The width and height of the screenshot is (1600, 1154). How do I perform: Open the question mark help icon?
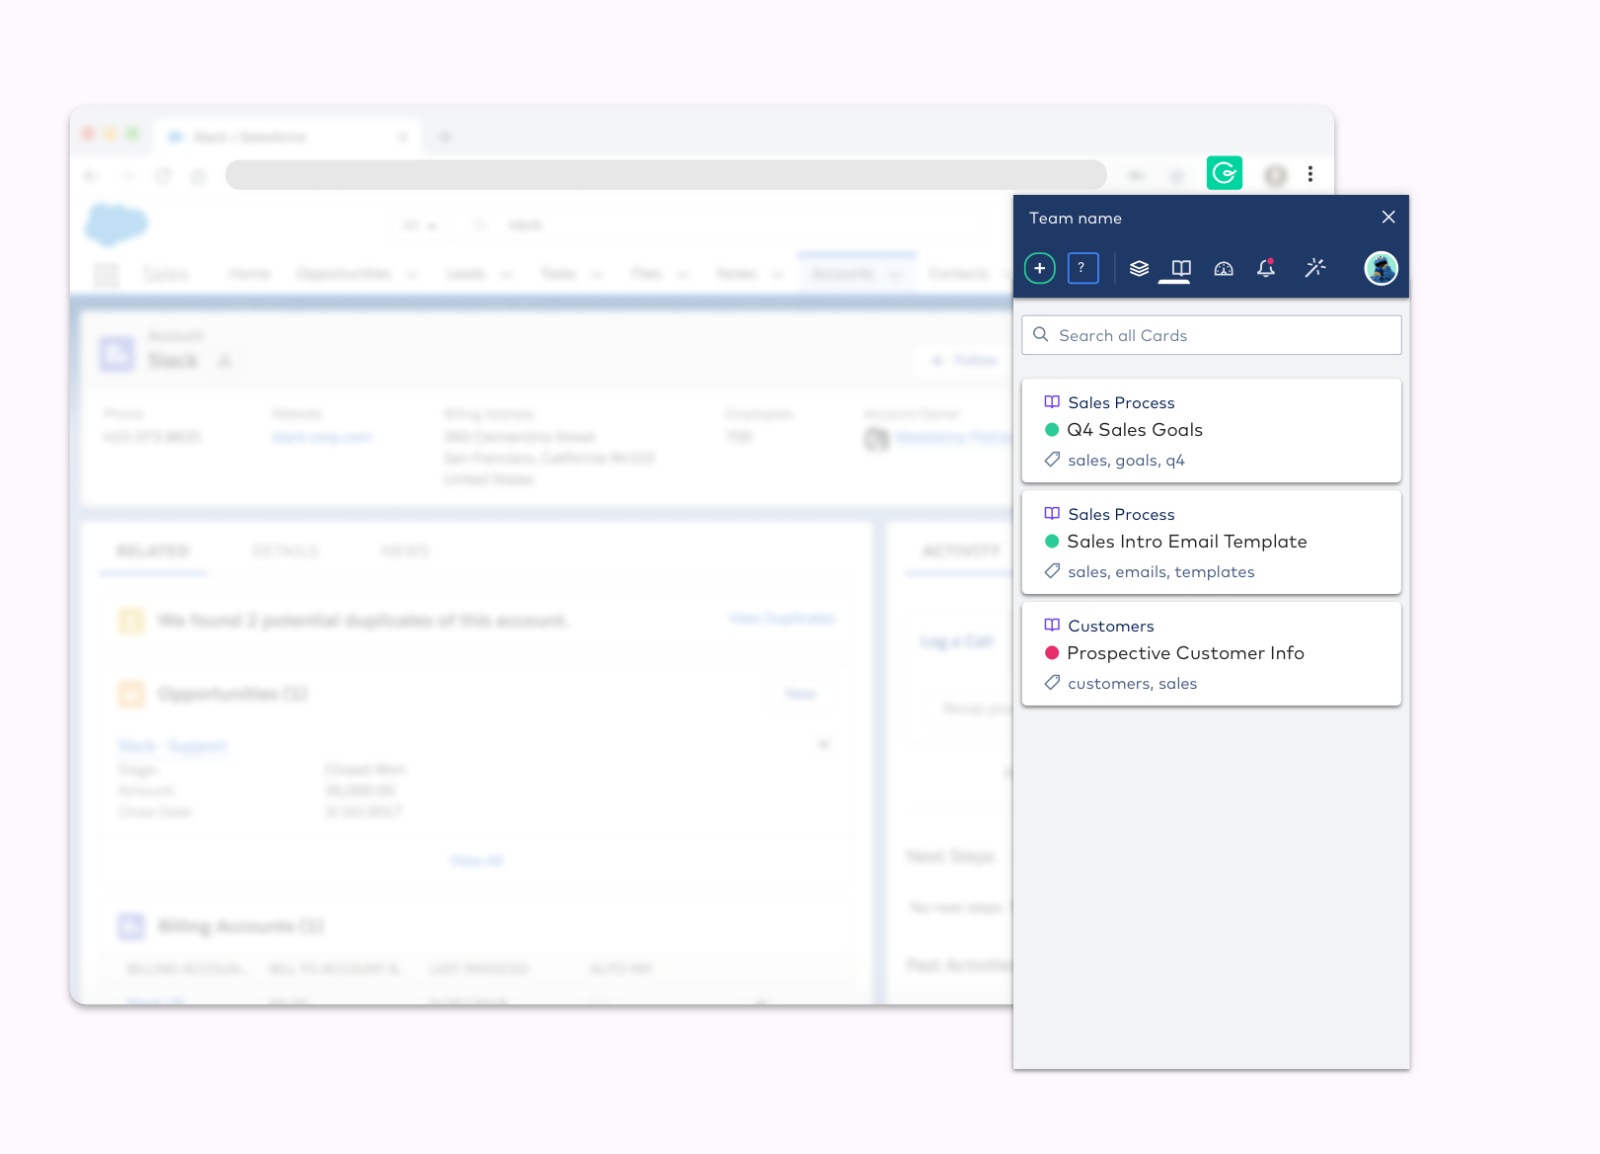1083,268
